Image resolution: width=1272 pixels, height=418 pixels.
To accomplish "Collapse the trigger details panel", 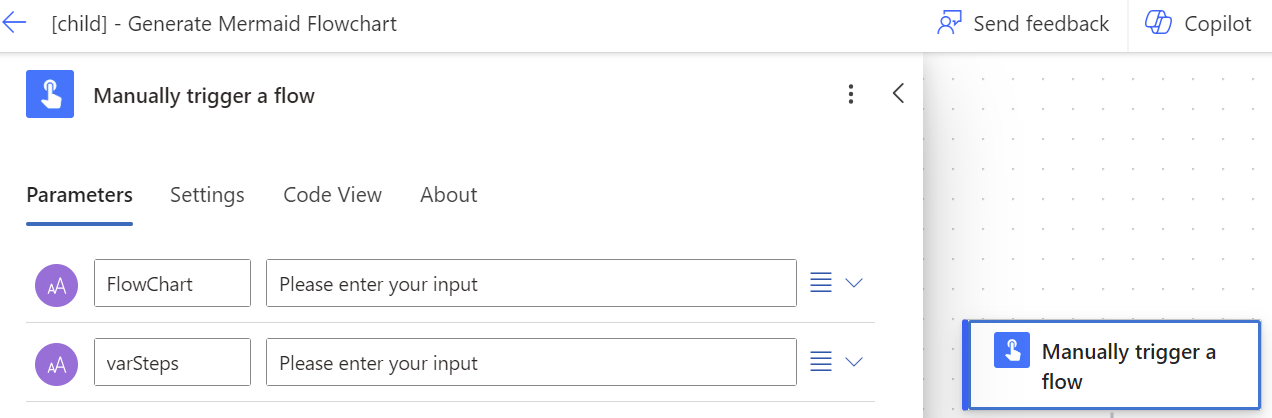I will coord(898,94).
